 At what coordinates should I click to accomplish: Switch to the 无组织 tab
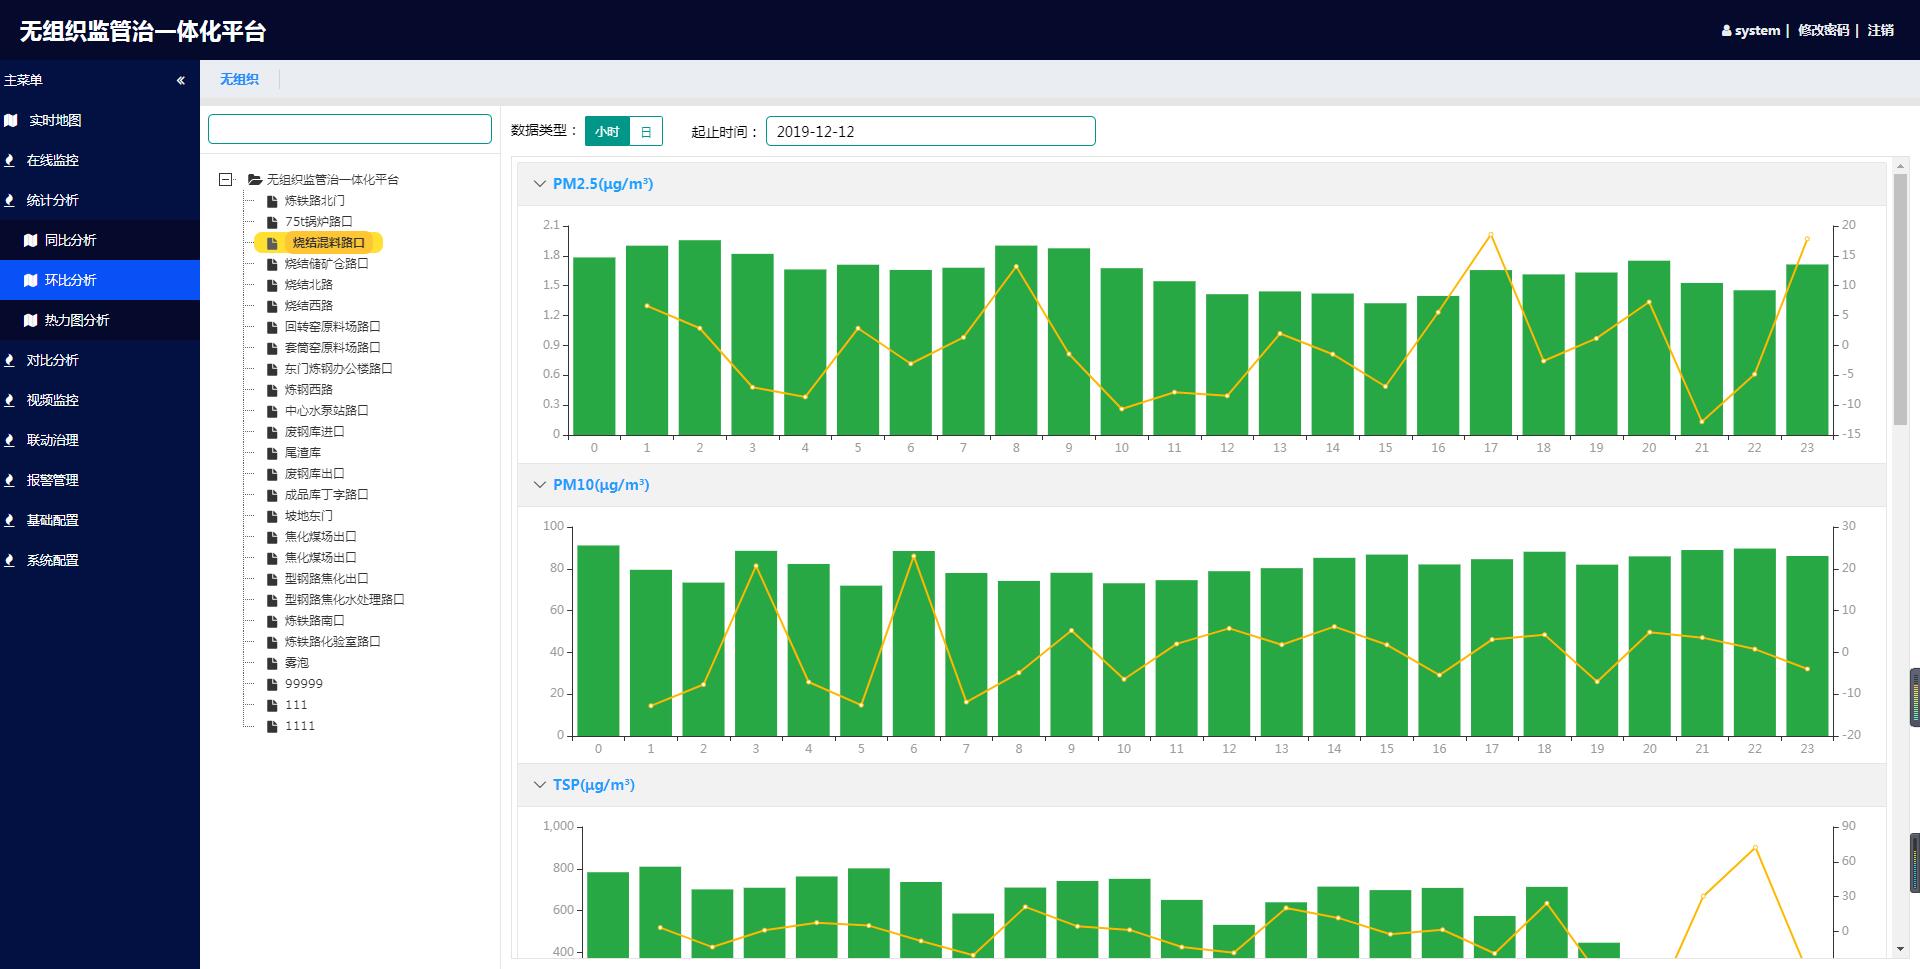[x=239, y=79]
